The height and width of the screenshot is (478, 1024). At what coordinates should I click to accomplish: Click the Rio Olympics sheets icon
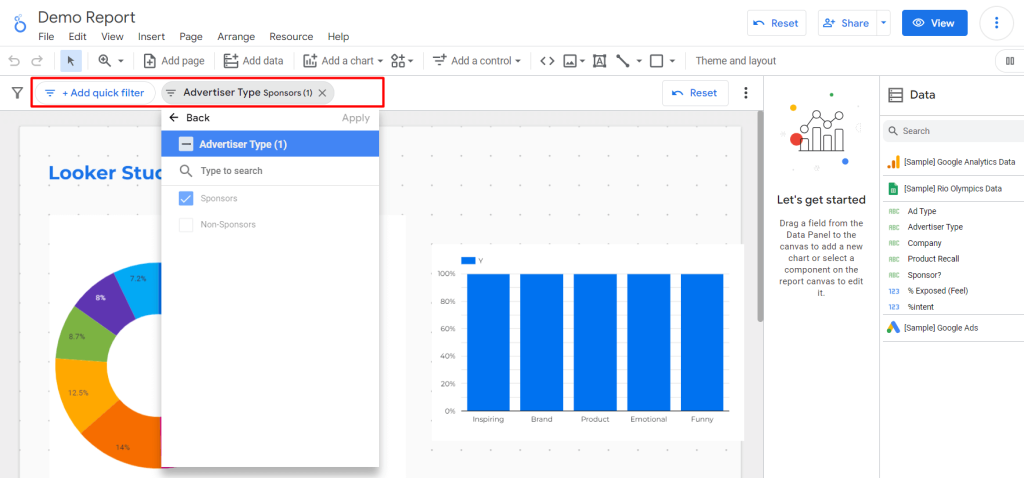893,188
